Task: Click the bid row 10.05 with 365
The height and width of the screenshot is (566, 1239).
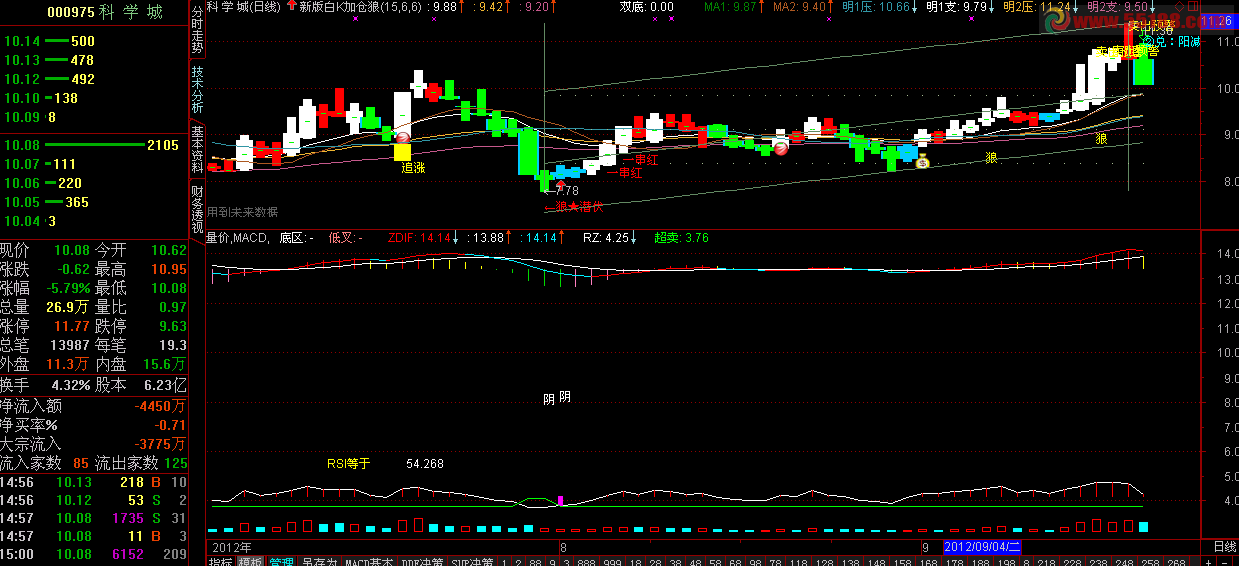Action: pos(95,202)
